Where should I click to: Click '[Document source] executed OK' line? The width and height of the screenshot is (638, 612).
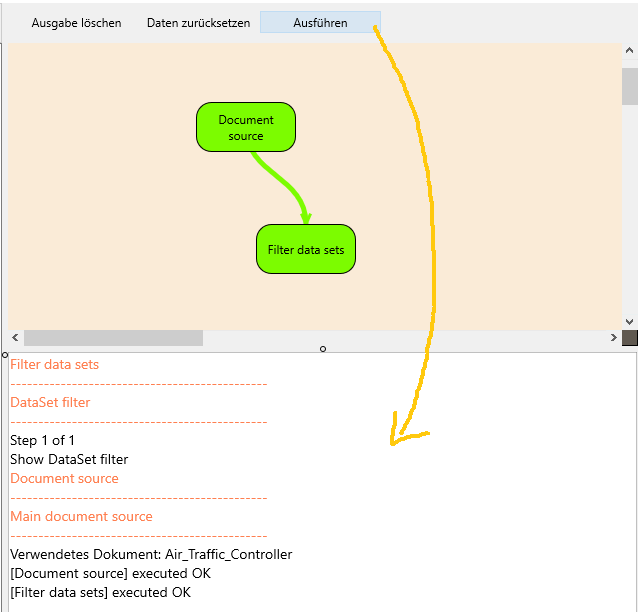(x=111, y=573)
